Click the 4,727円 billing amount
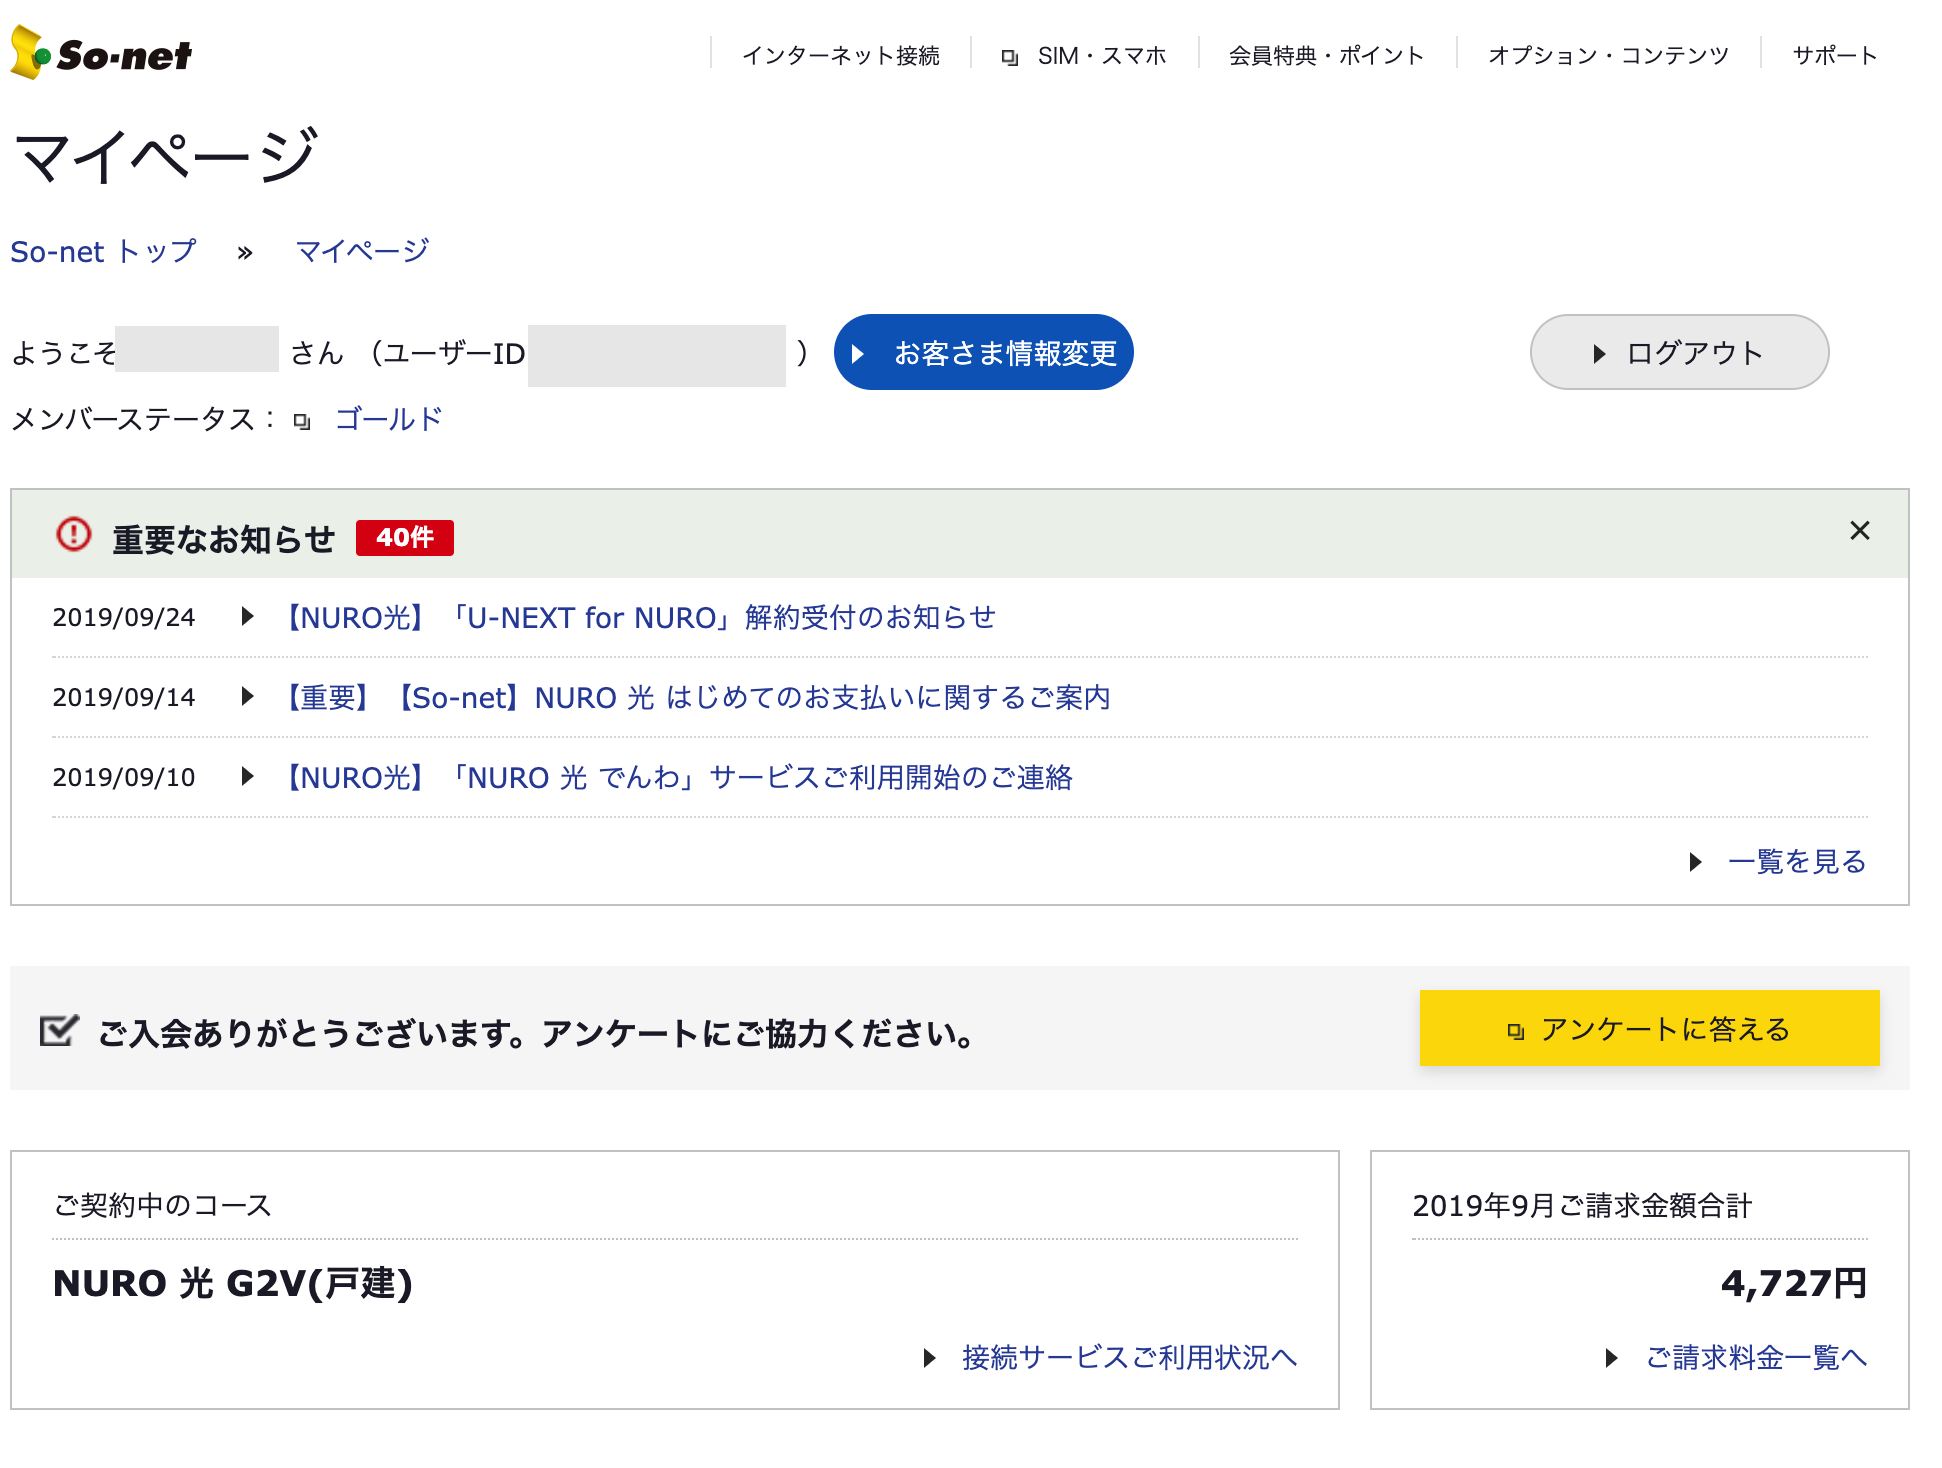1942x1468 pixels. 1793,1283
